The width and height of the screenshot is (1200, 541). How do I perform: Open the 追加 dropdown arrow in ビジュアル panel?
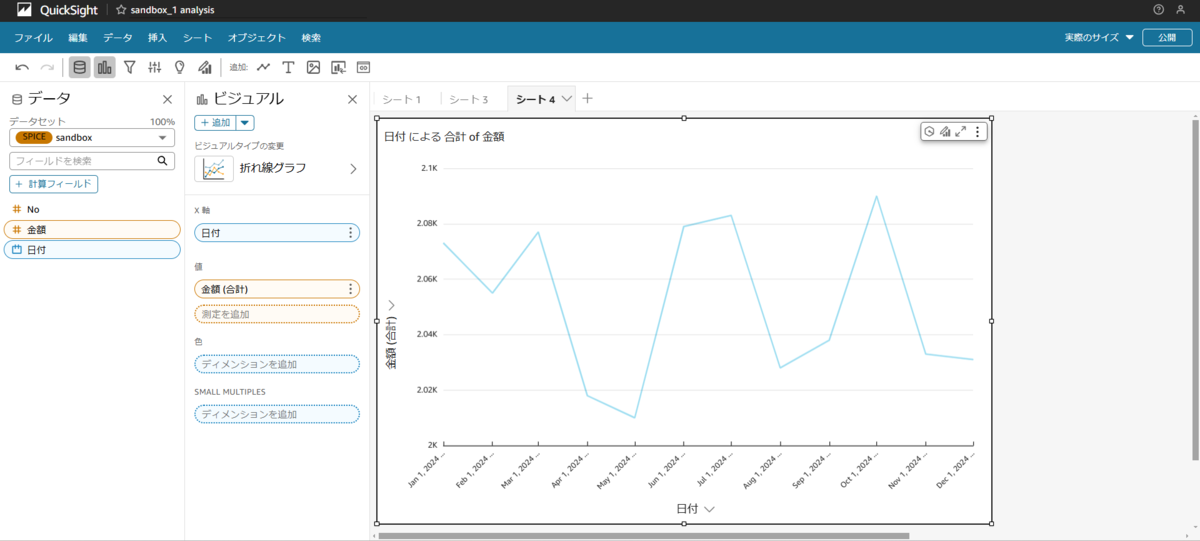tap(245, 123)
